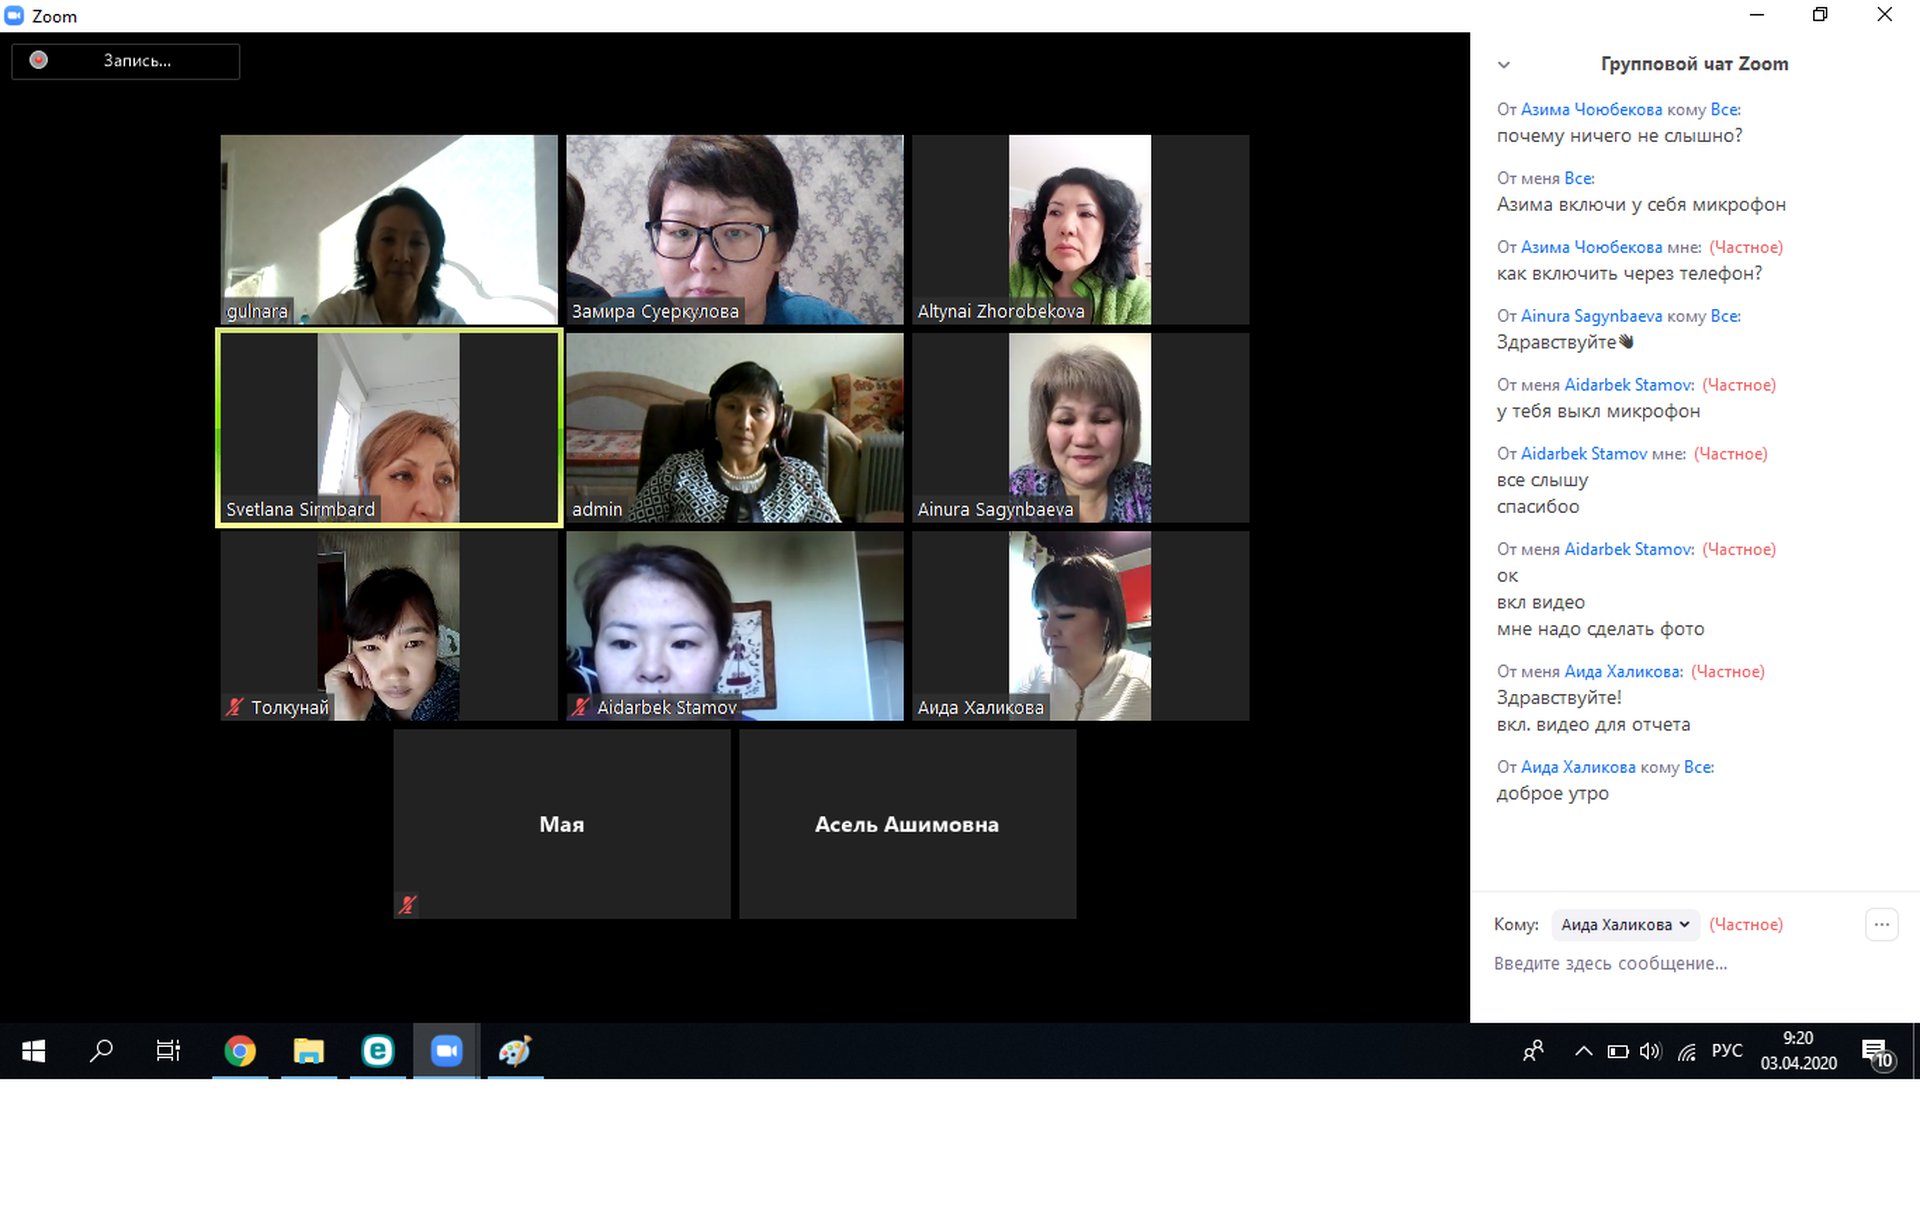This screenshot has height=1214, width=1920.
Task: Click the muted microphone icon on Толкунай's tile
Action: [x=235, y=707]
